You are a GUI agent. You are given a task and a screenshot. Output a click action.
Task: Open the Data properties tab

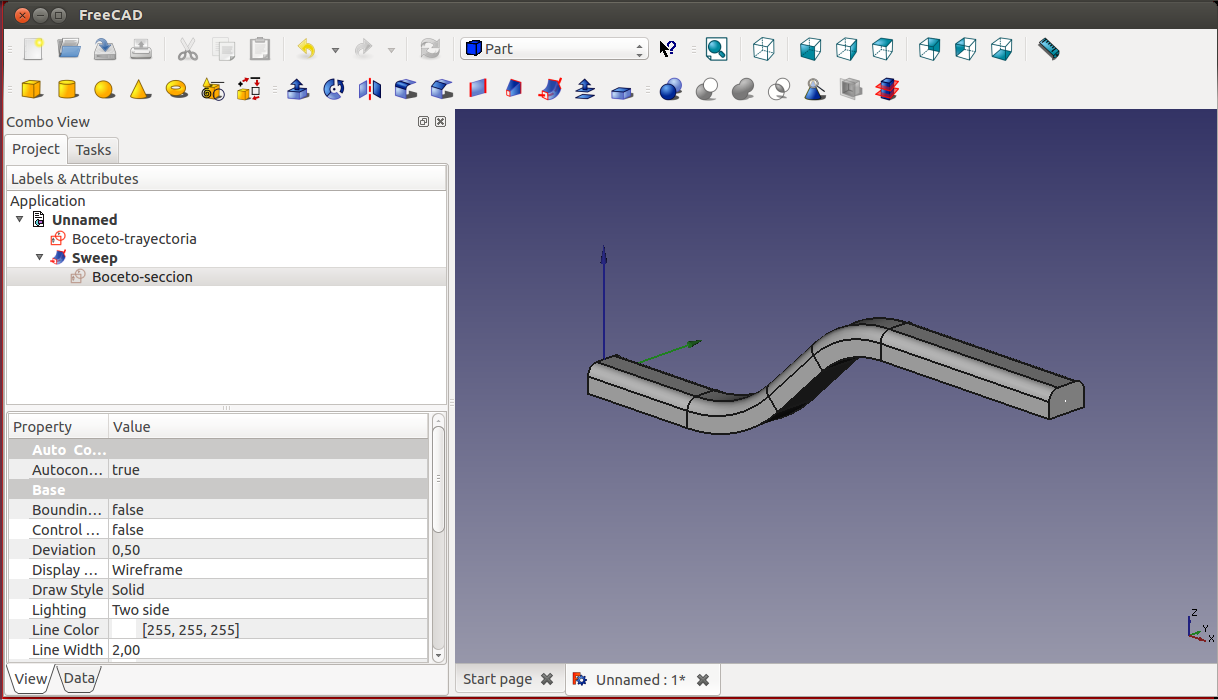pyautogui.click(x=79, y=678)
